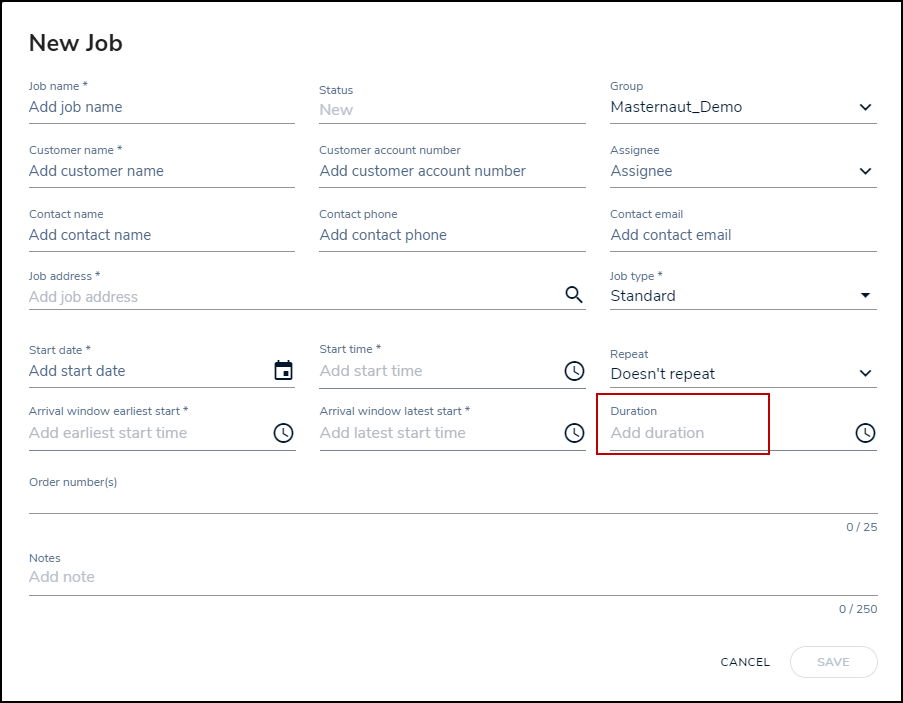Focus the customer account number field
Viewport: 903px width, 703px height.
click(453, 171)
